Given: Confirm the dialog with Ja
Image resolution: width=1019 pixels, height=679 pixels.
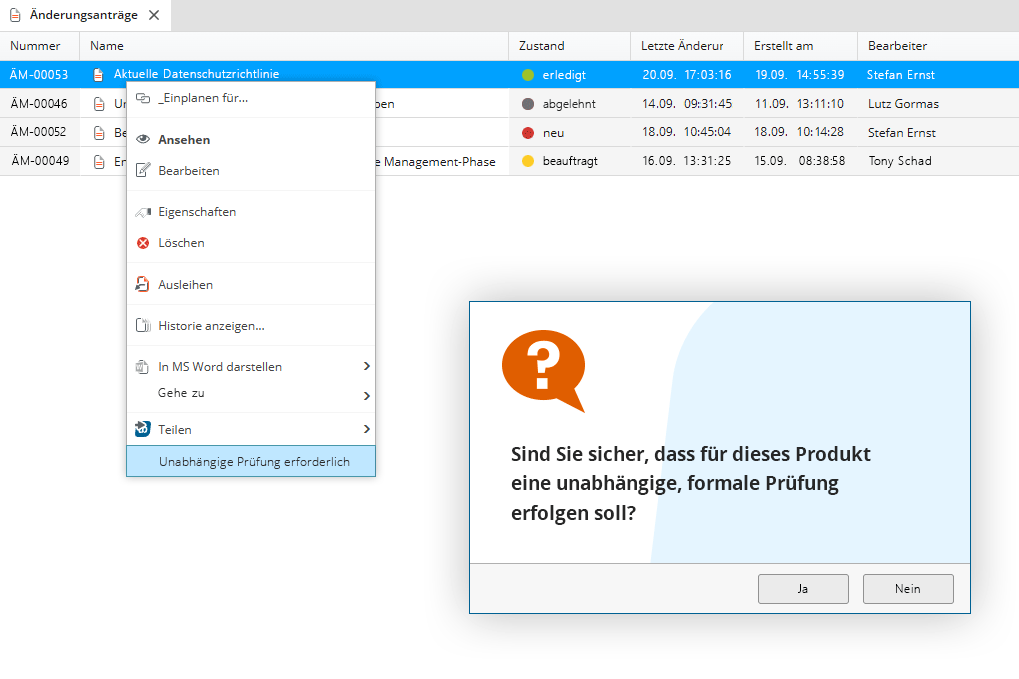Looking at the screenshot, I should click(x=803, y=589).
